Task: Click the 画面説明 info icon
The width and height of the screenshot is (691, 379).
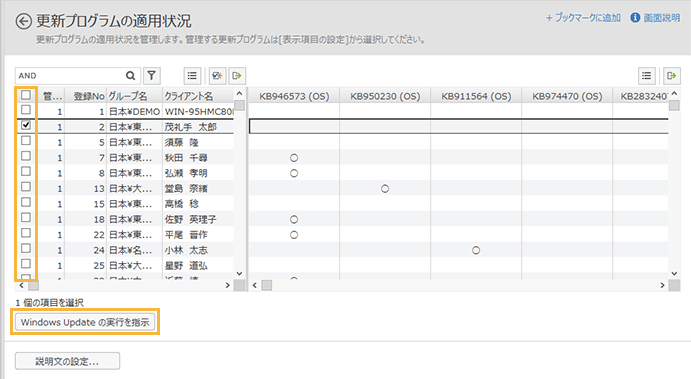Action: tap(635, 18)
